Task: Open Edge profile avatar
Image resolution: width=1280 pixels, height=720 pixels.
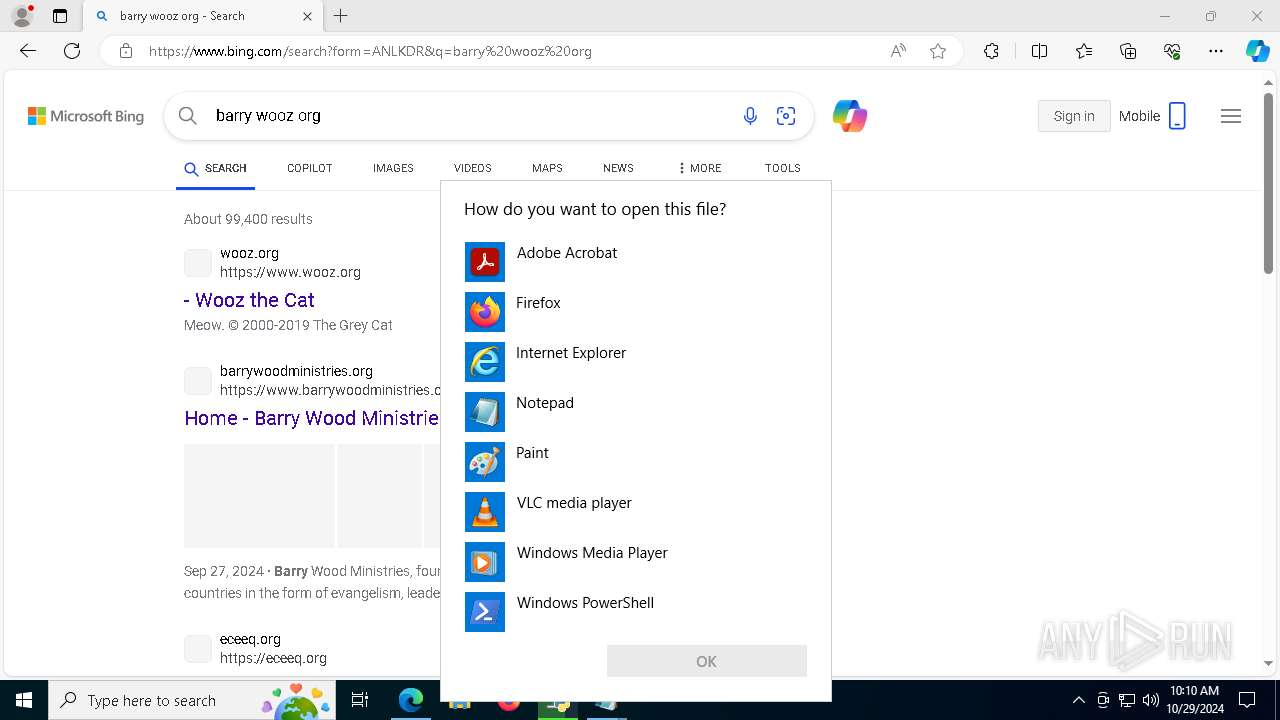Action: click(22, 16)
